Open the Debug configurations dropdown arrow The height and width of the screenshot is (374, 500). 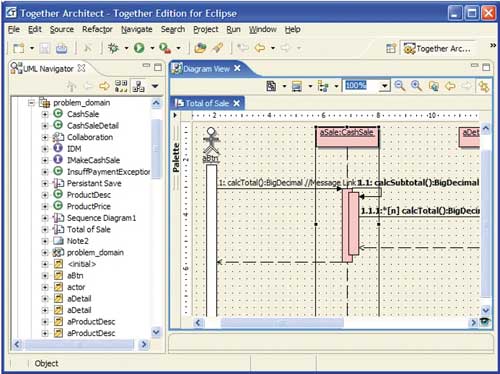[126, 48]
